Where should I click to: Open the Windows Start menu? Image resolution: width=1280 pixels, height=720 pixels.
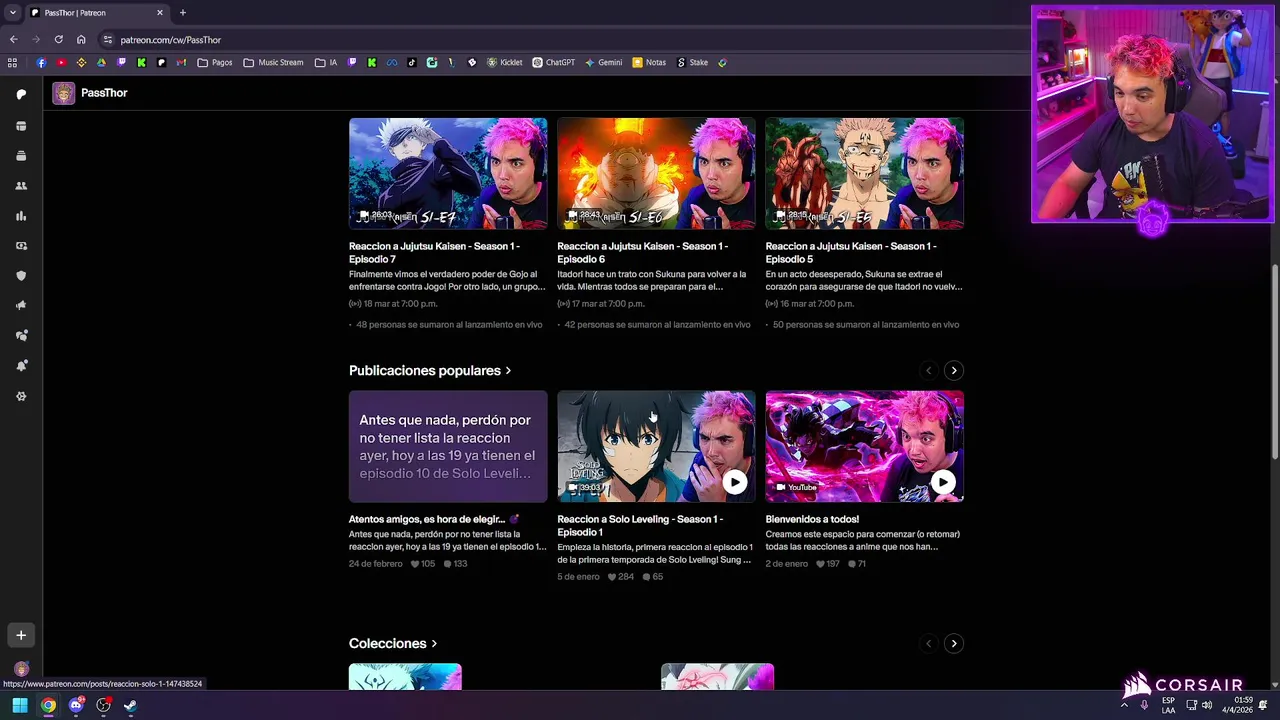tap(20, 706)
